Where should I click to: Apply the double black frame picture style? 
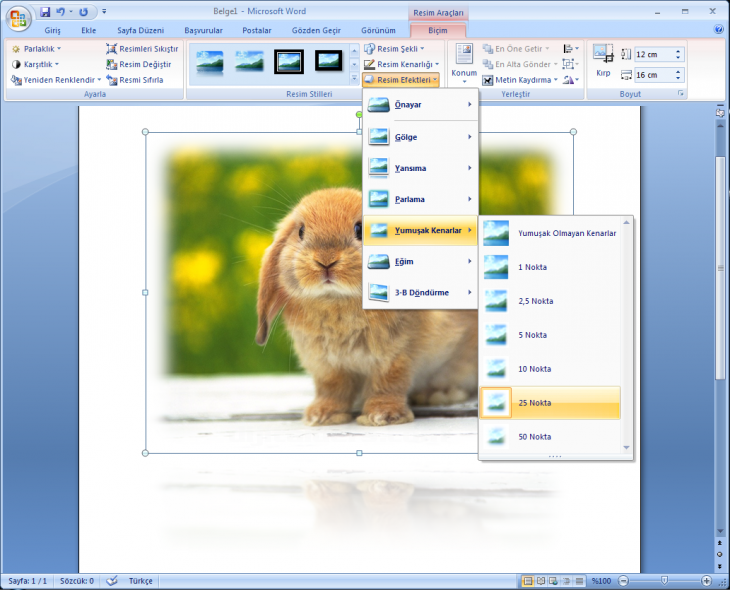click(x=289, y=61)
